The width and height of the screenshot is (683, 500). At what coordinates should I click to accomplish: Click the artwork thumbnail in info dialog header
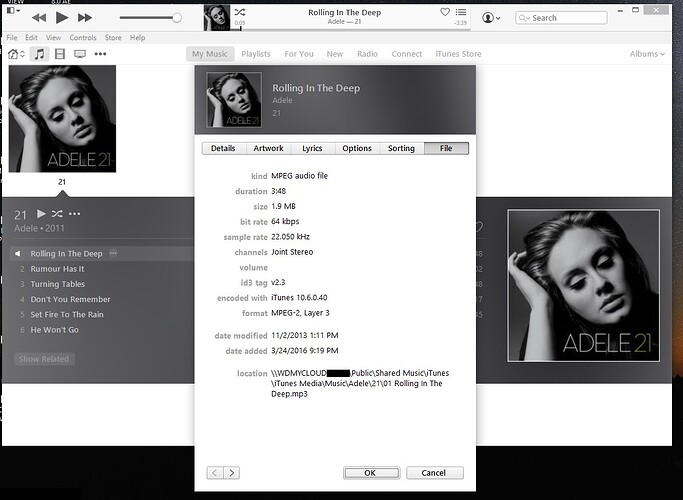(x=234, y=100)
